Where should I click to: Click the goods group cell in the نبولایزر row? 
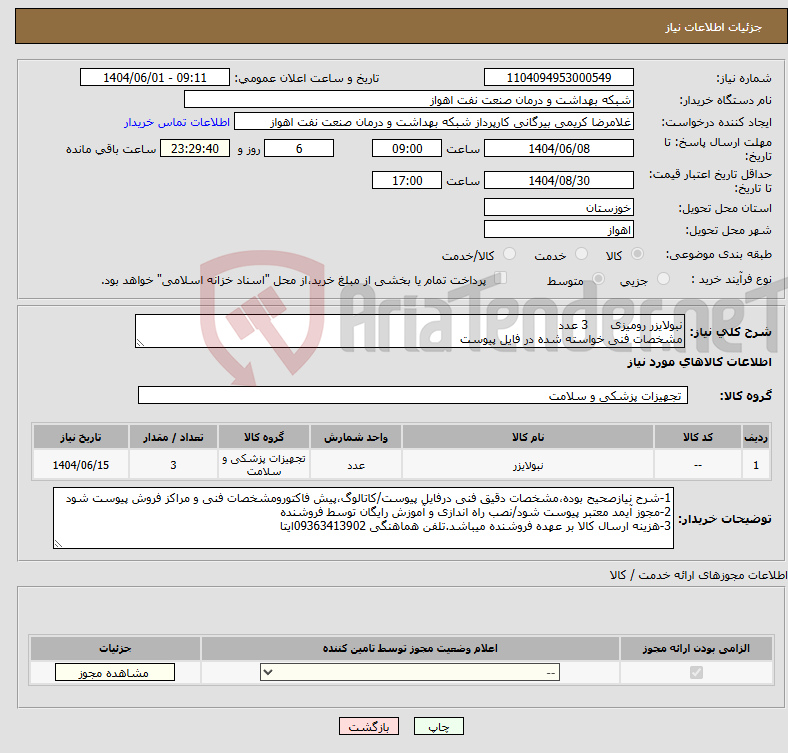[x=264, y=465]
